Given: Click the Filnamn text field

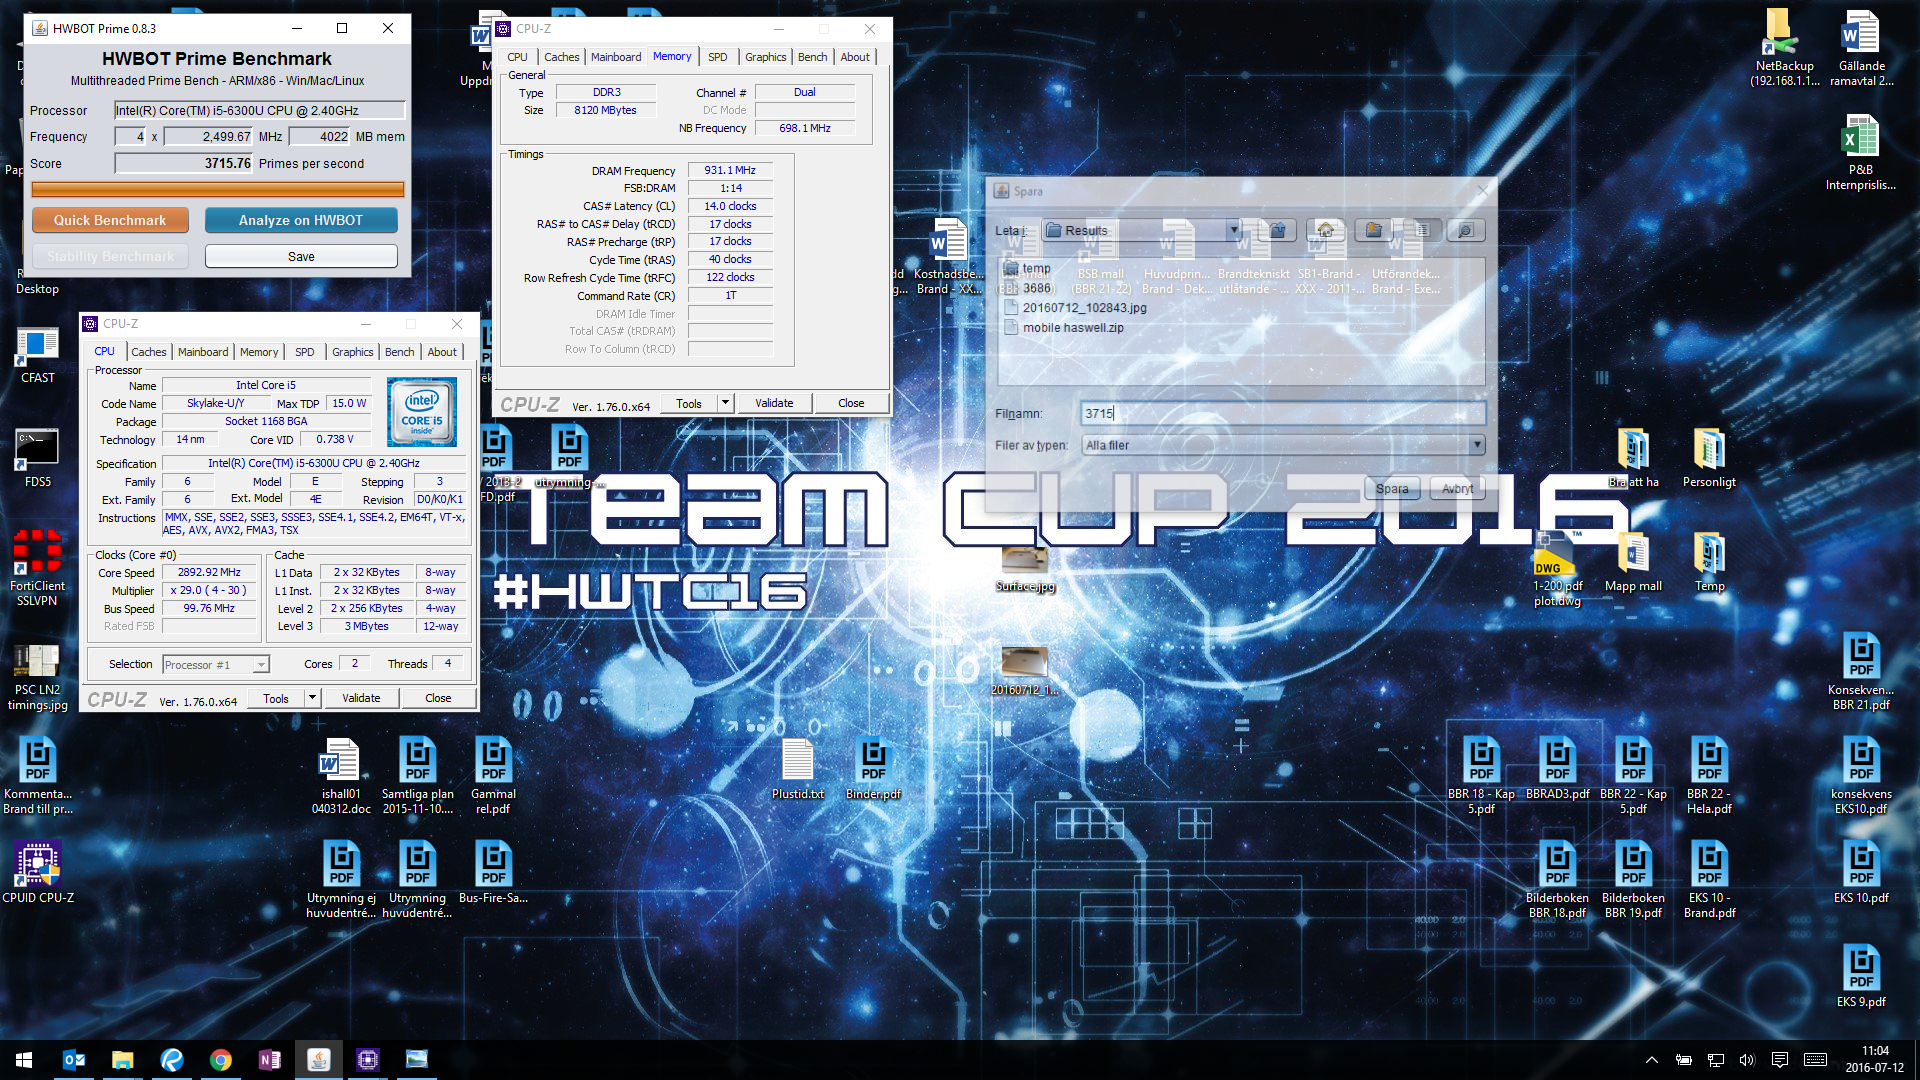Looking at the screenshot, I should [x=1283, y=413].
